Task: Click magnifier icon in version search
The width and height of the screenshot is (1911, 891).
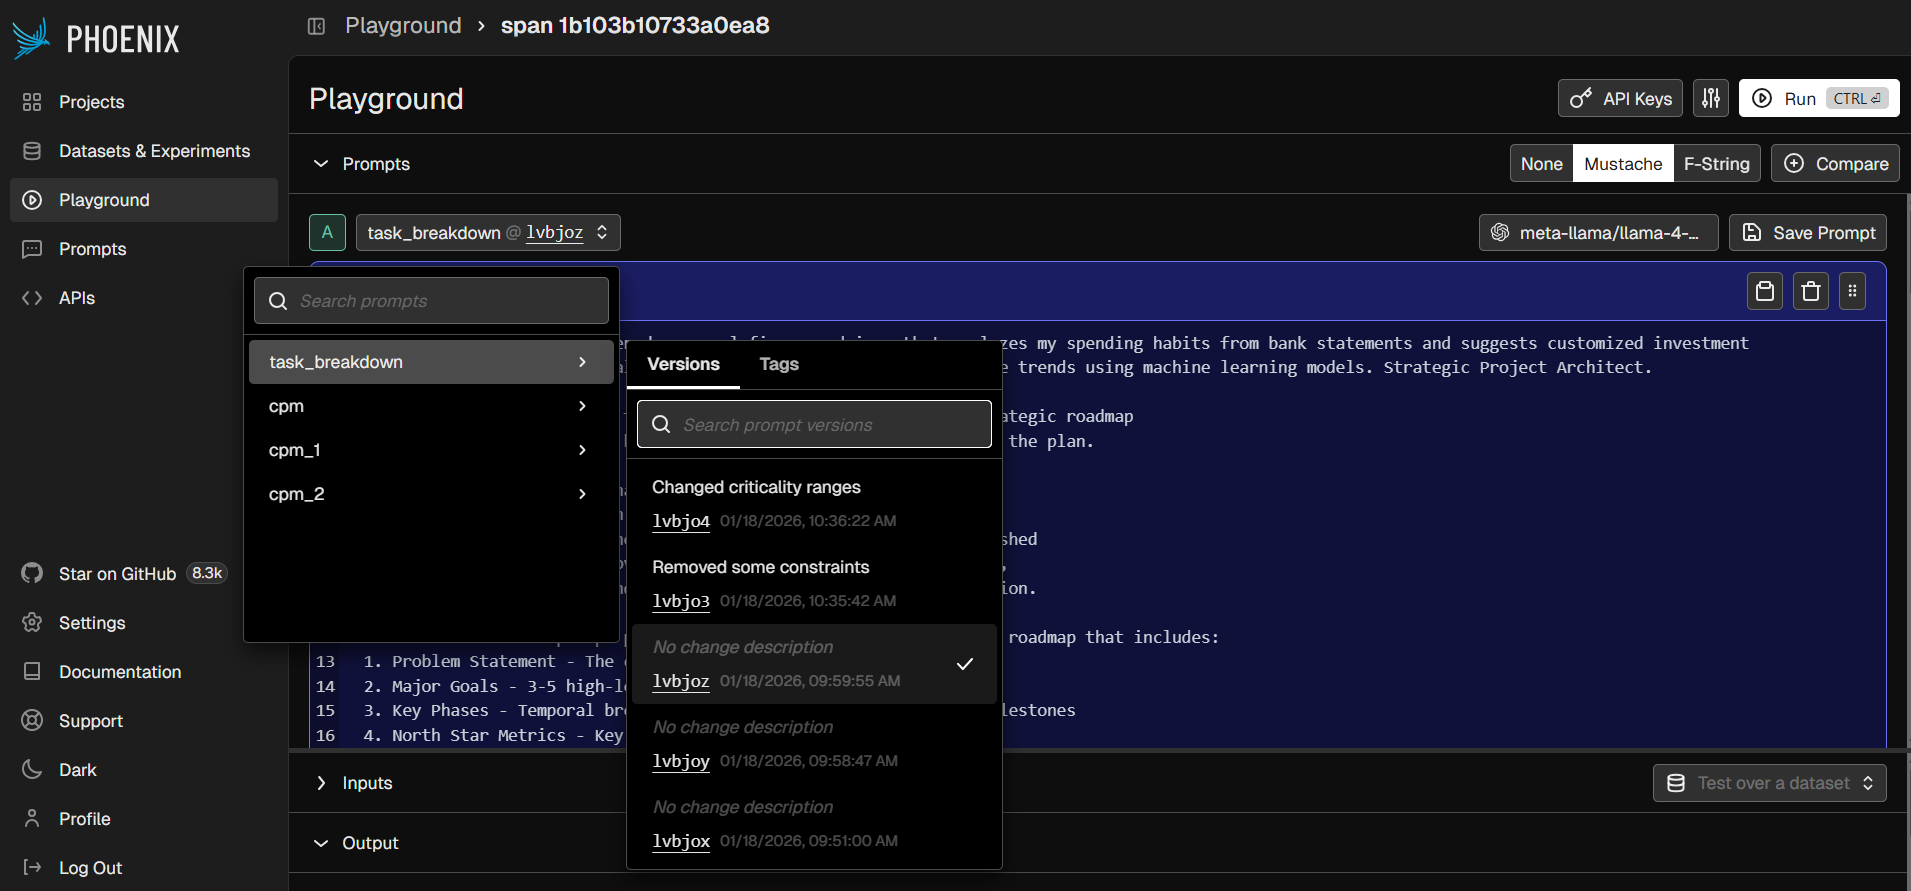Action: pos(661,425)
